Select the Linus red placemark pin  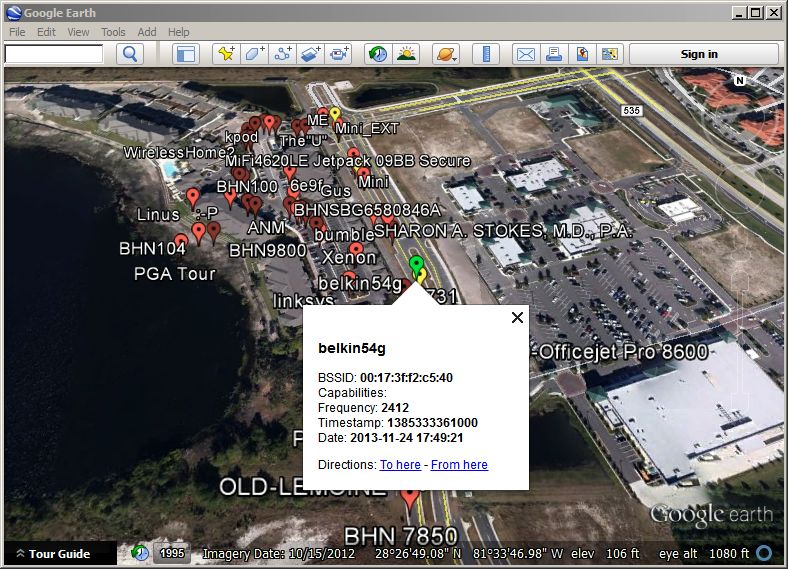192,198
